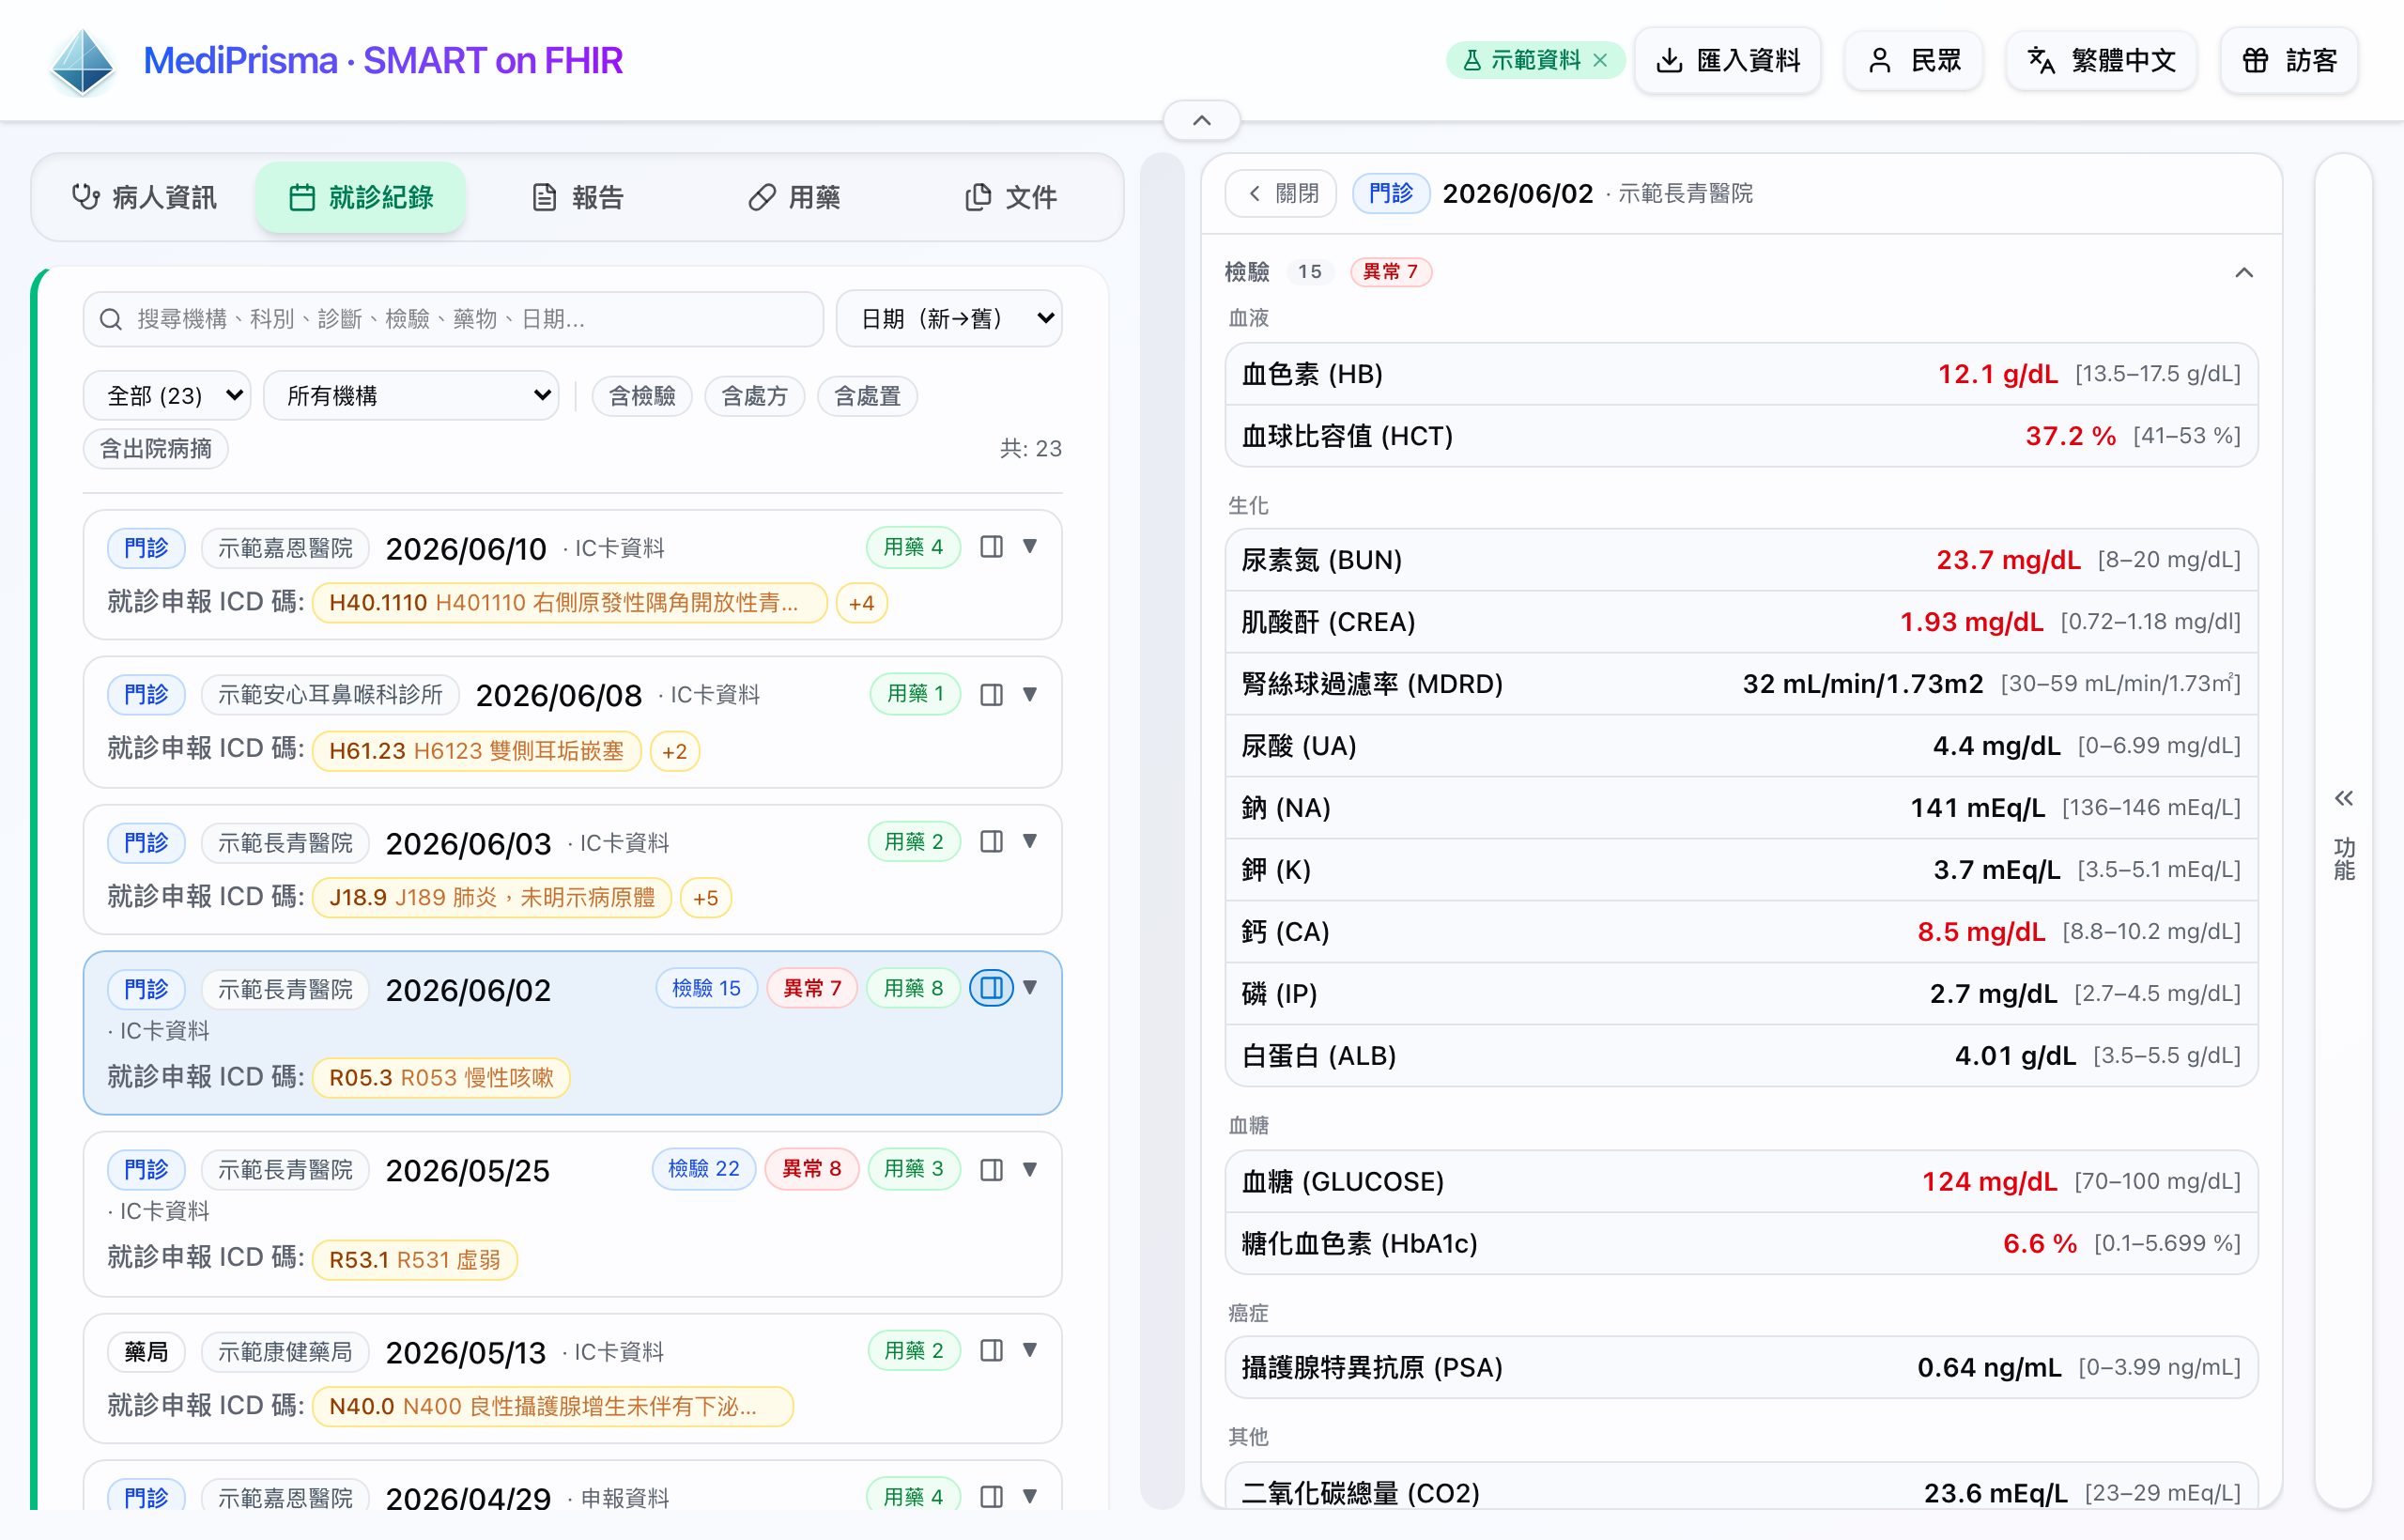Click the 訪客 guest button
2404x1540 pixels.
2289,61
